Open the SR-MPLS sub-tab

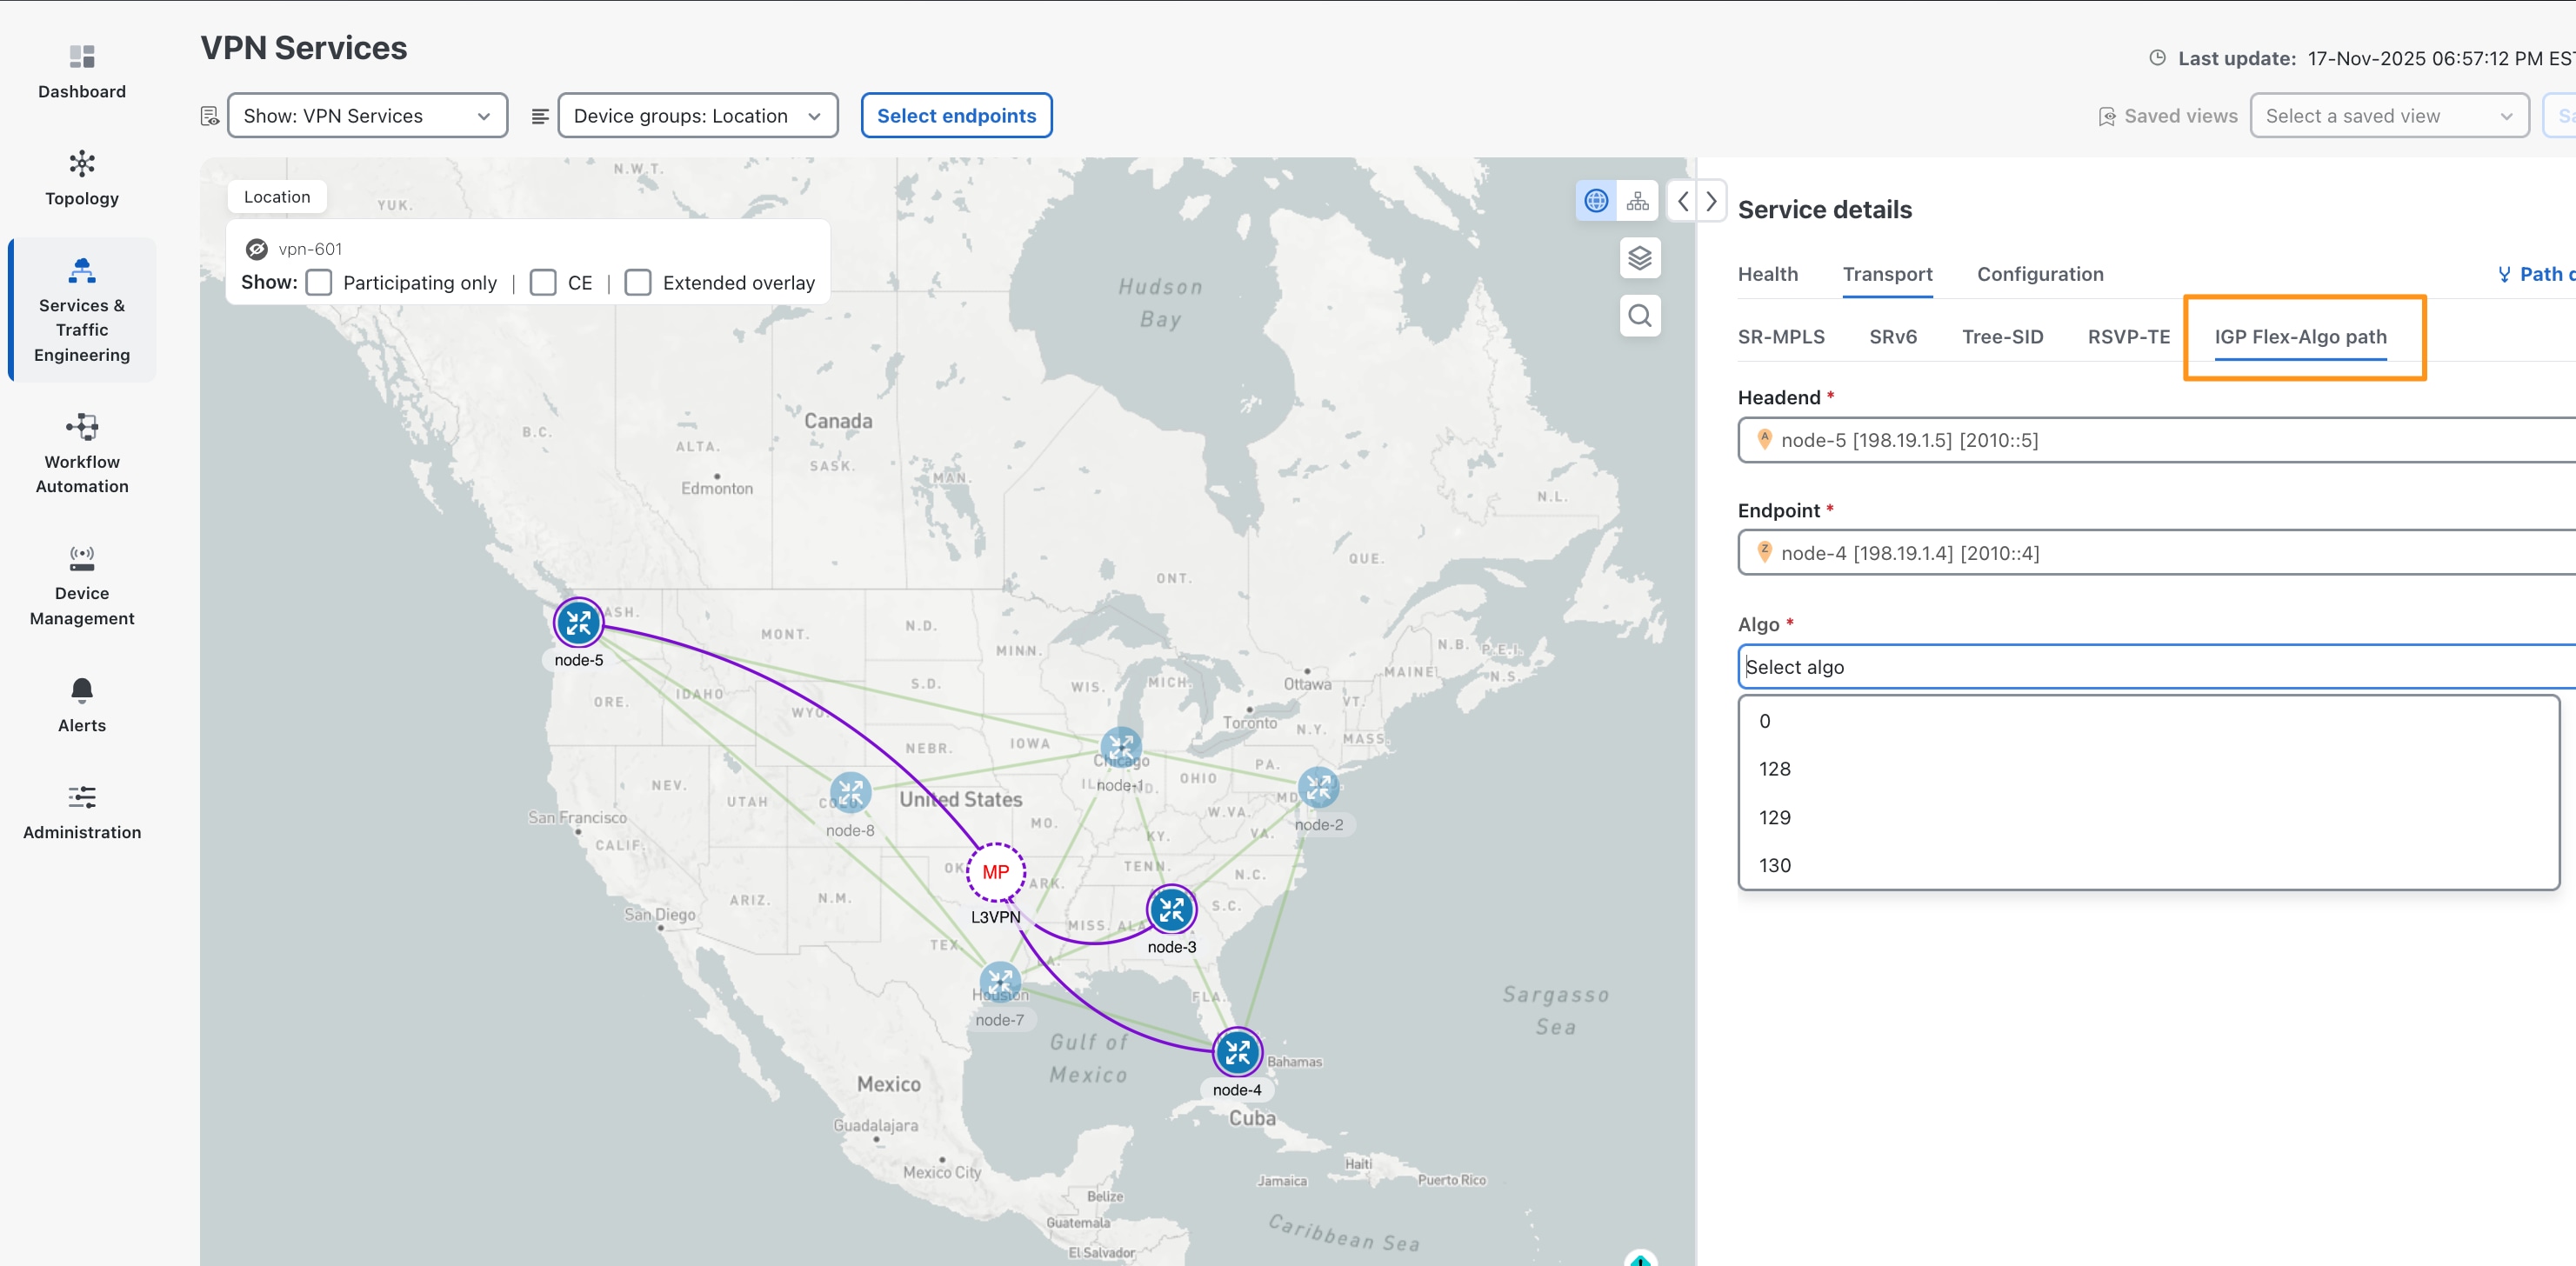click(1781, 337)
